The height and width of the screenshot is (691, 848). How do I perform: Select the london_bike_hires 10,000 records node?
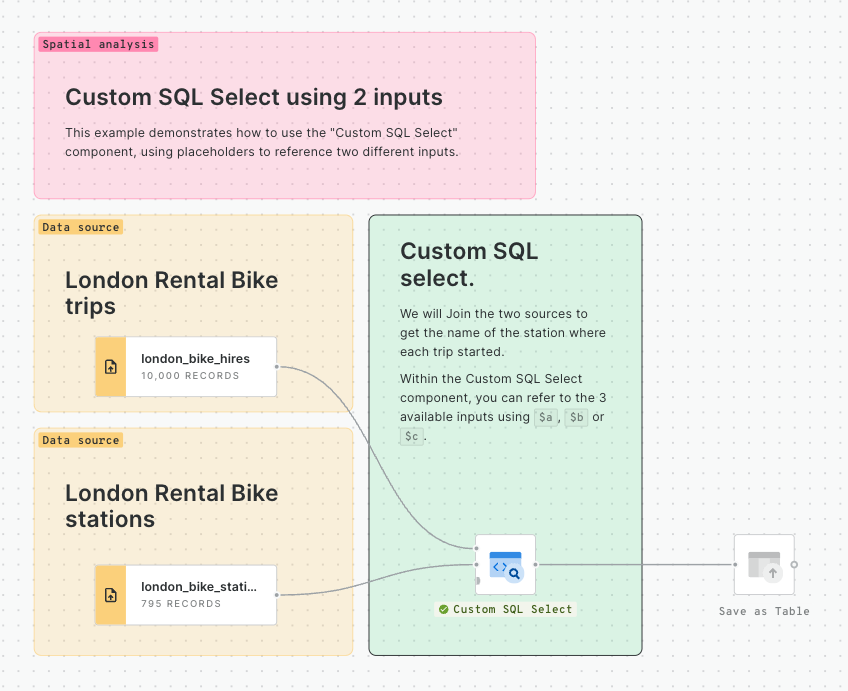(x=200, y=367)
